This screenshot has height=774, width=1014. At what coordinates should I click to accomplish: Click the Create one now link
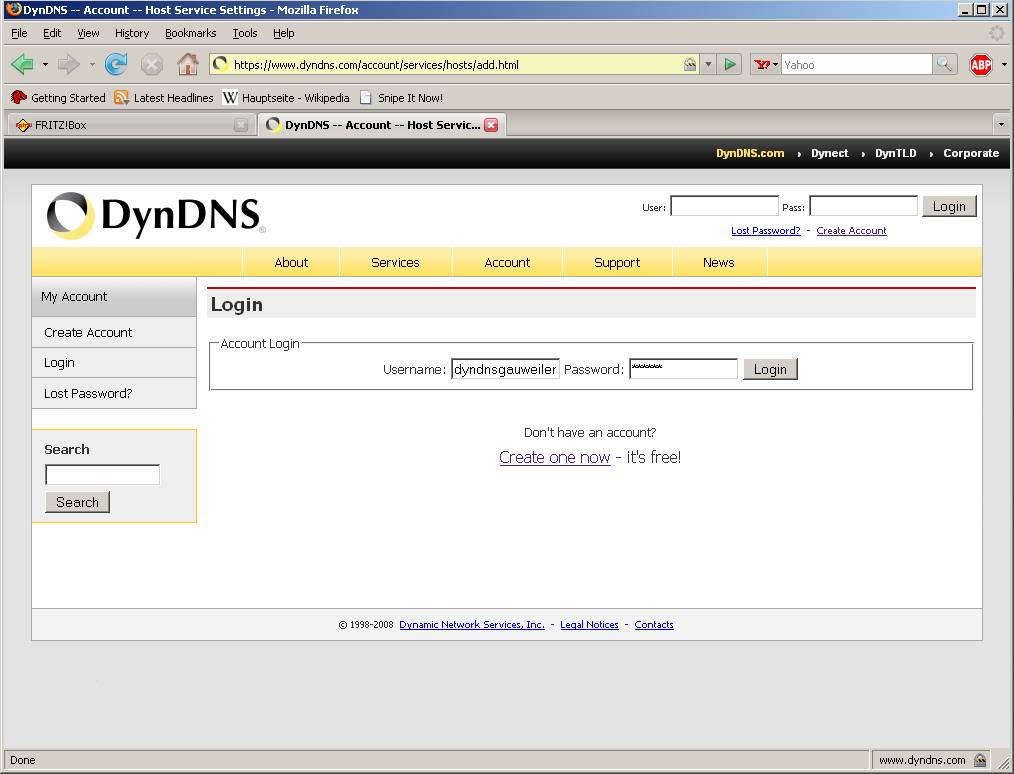(x=554, y=457)
